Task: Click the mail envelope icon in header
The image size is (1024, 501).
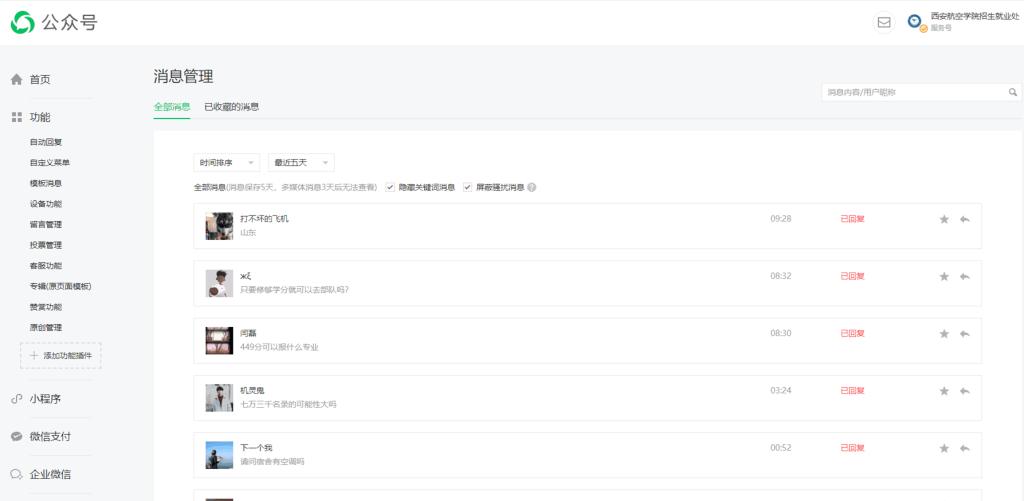Action: pos(883,22)
